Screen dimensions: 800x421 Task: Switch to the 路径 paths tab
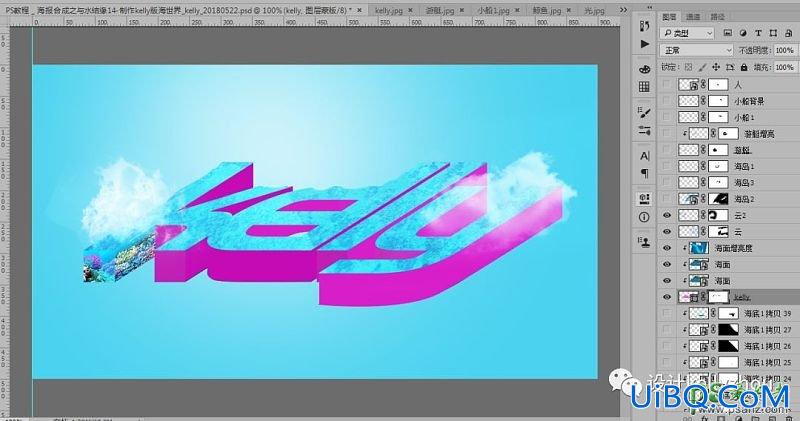[717, 17]
